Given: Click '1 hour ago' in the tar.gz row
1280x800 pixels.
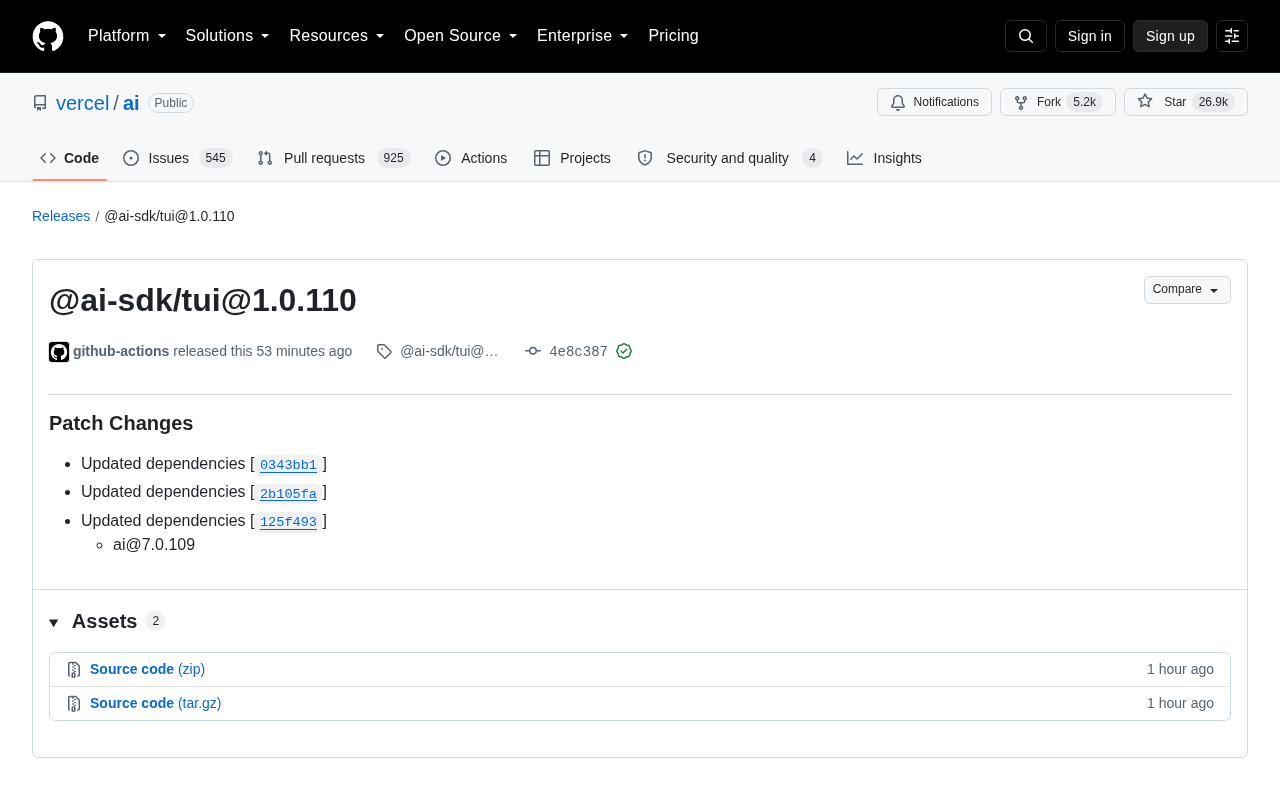Looking at the screenshot, I should point(1180,703).
